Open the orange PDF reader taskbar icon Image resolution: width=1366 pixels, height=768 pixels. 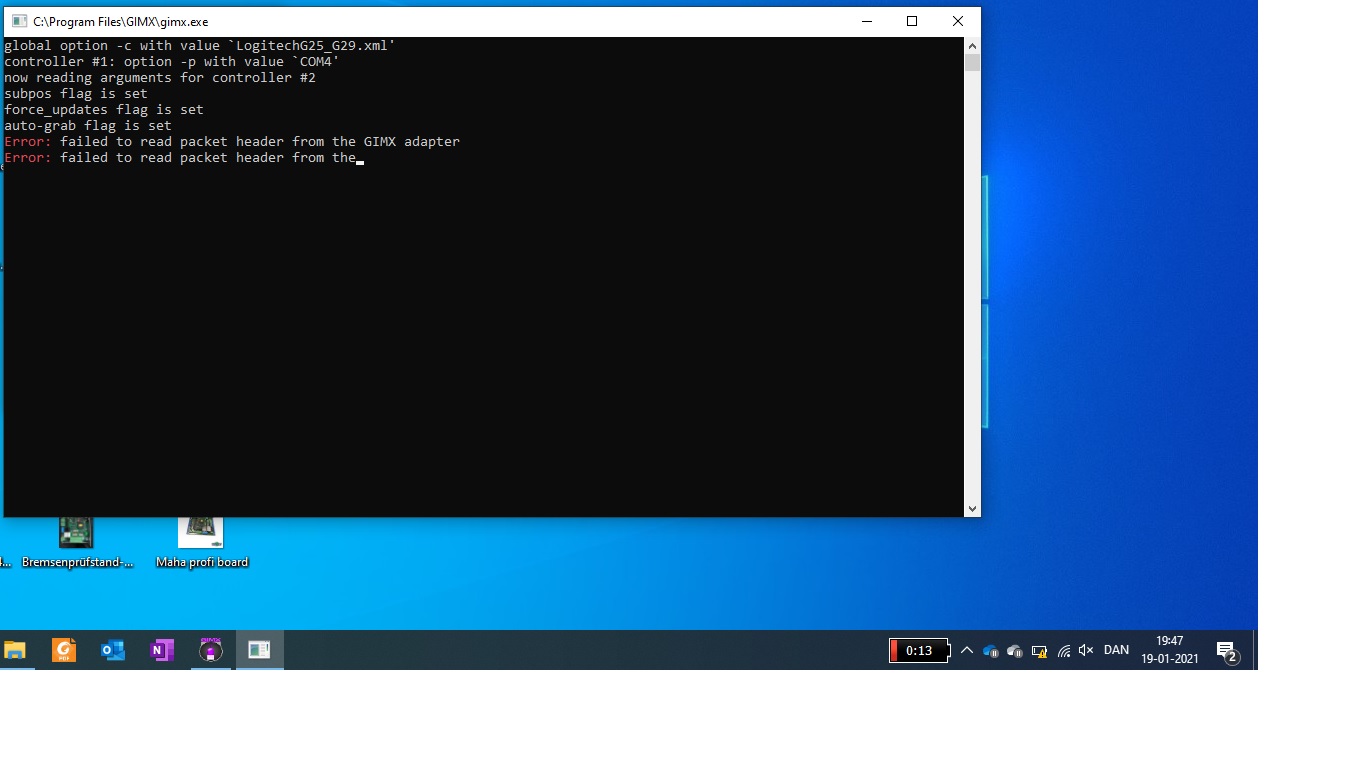click(x=64, y=651)
